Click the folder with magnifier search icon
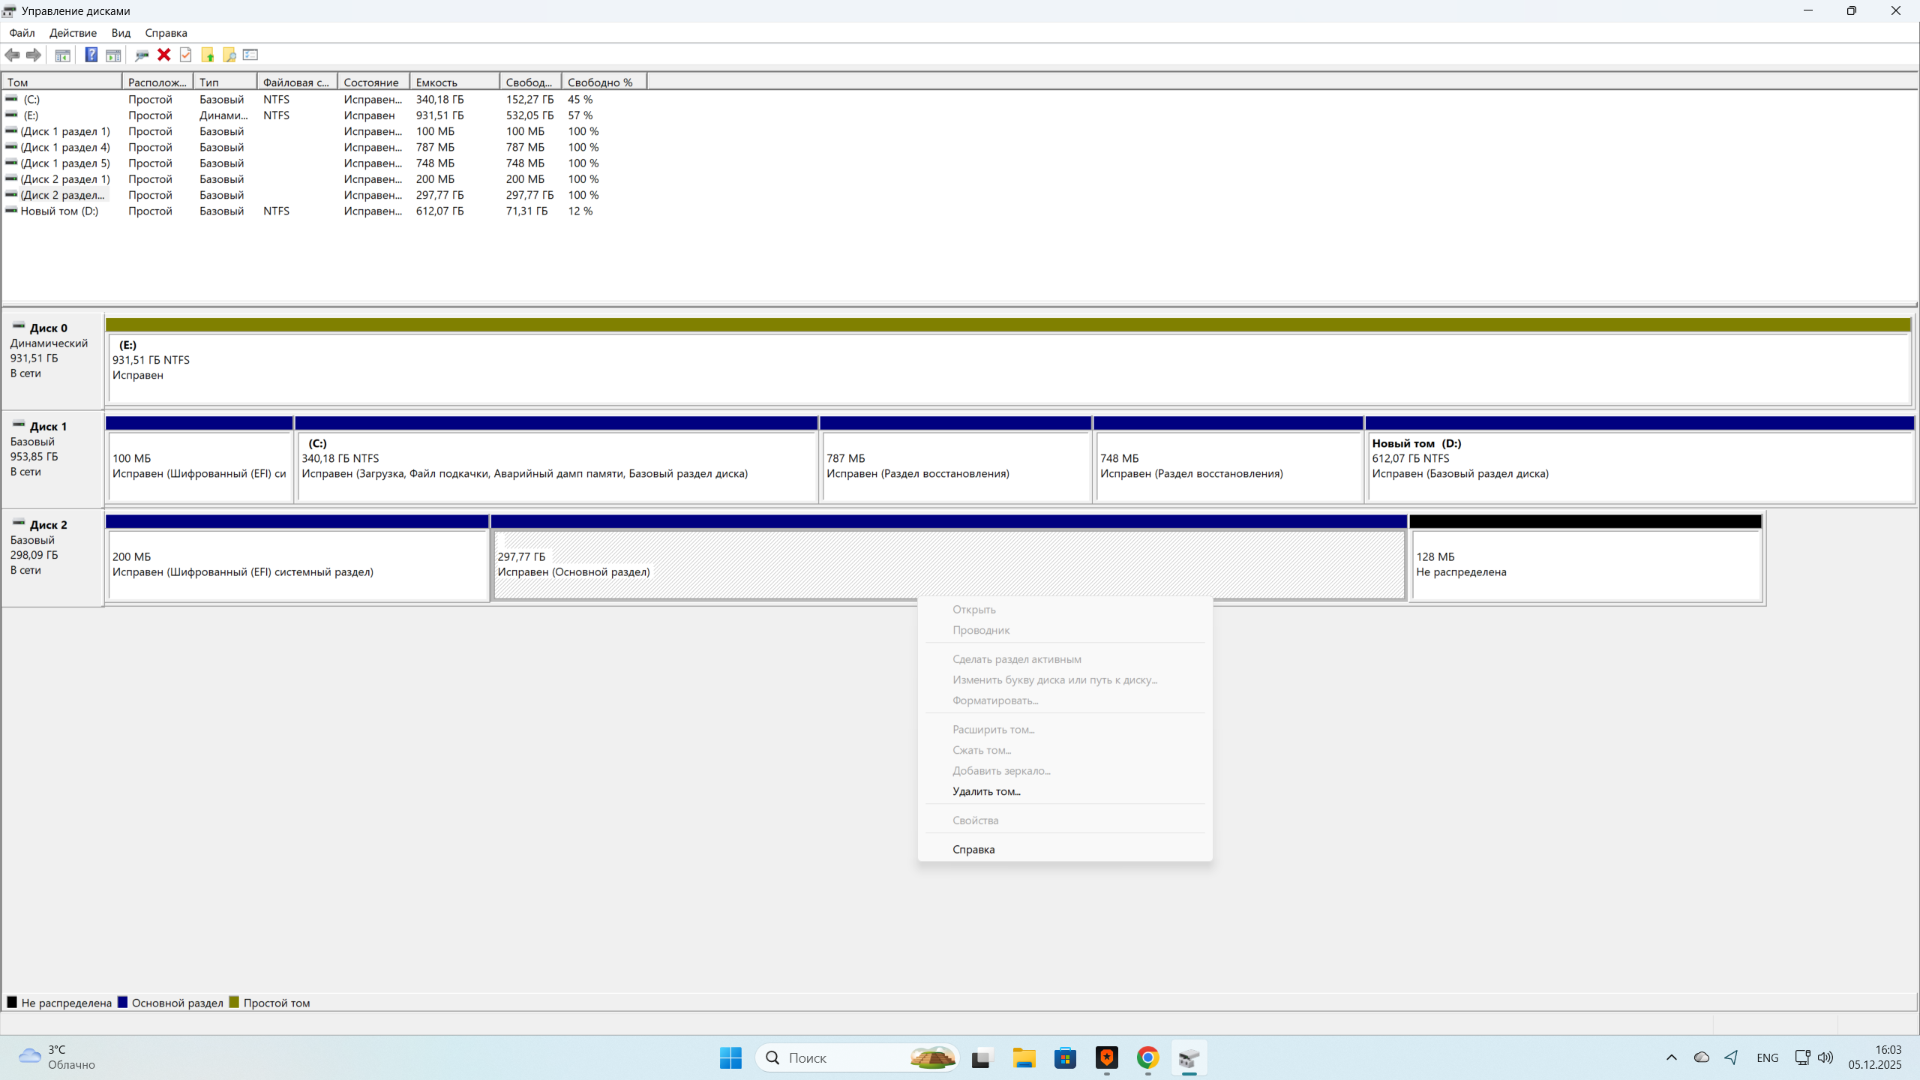Screen dimensions: 1920x1080 coord(230,55)
